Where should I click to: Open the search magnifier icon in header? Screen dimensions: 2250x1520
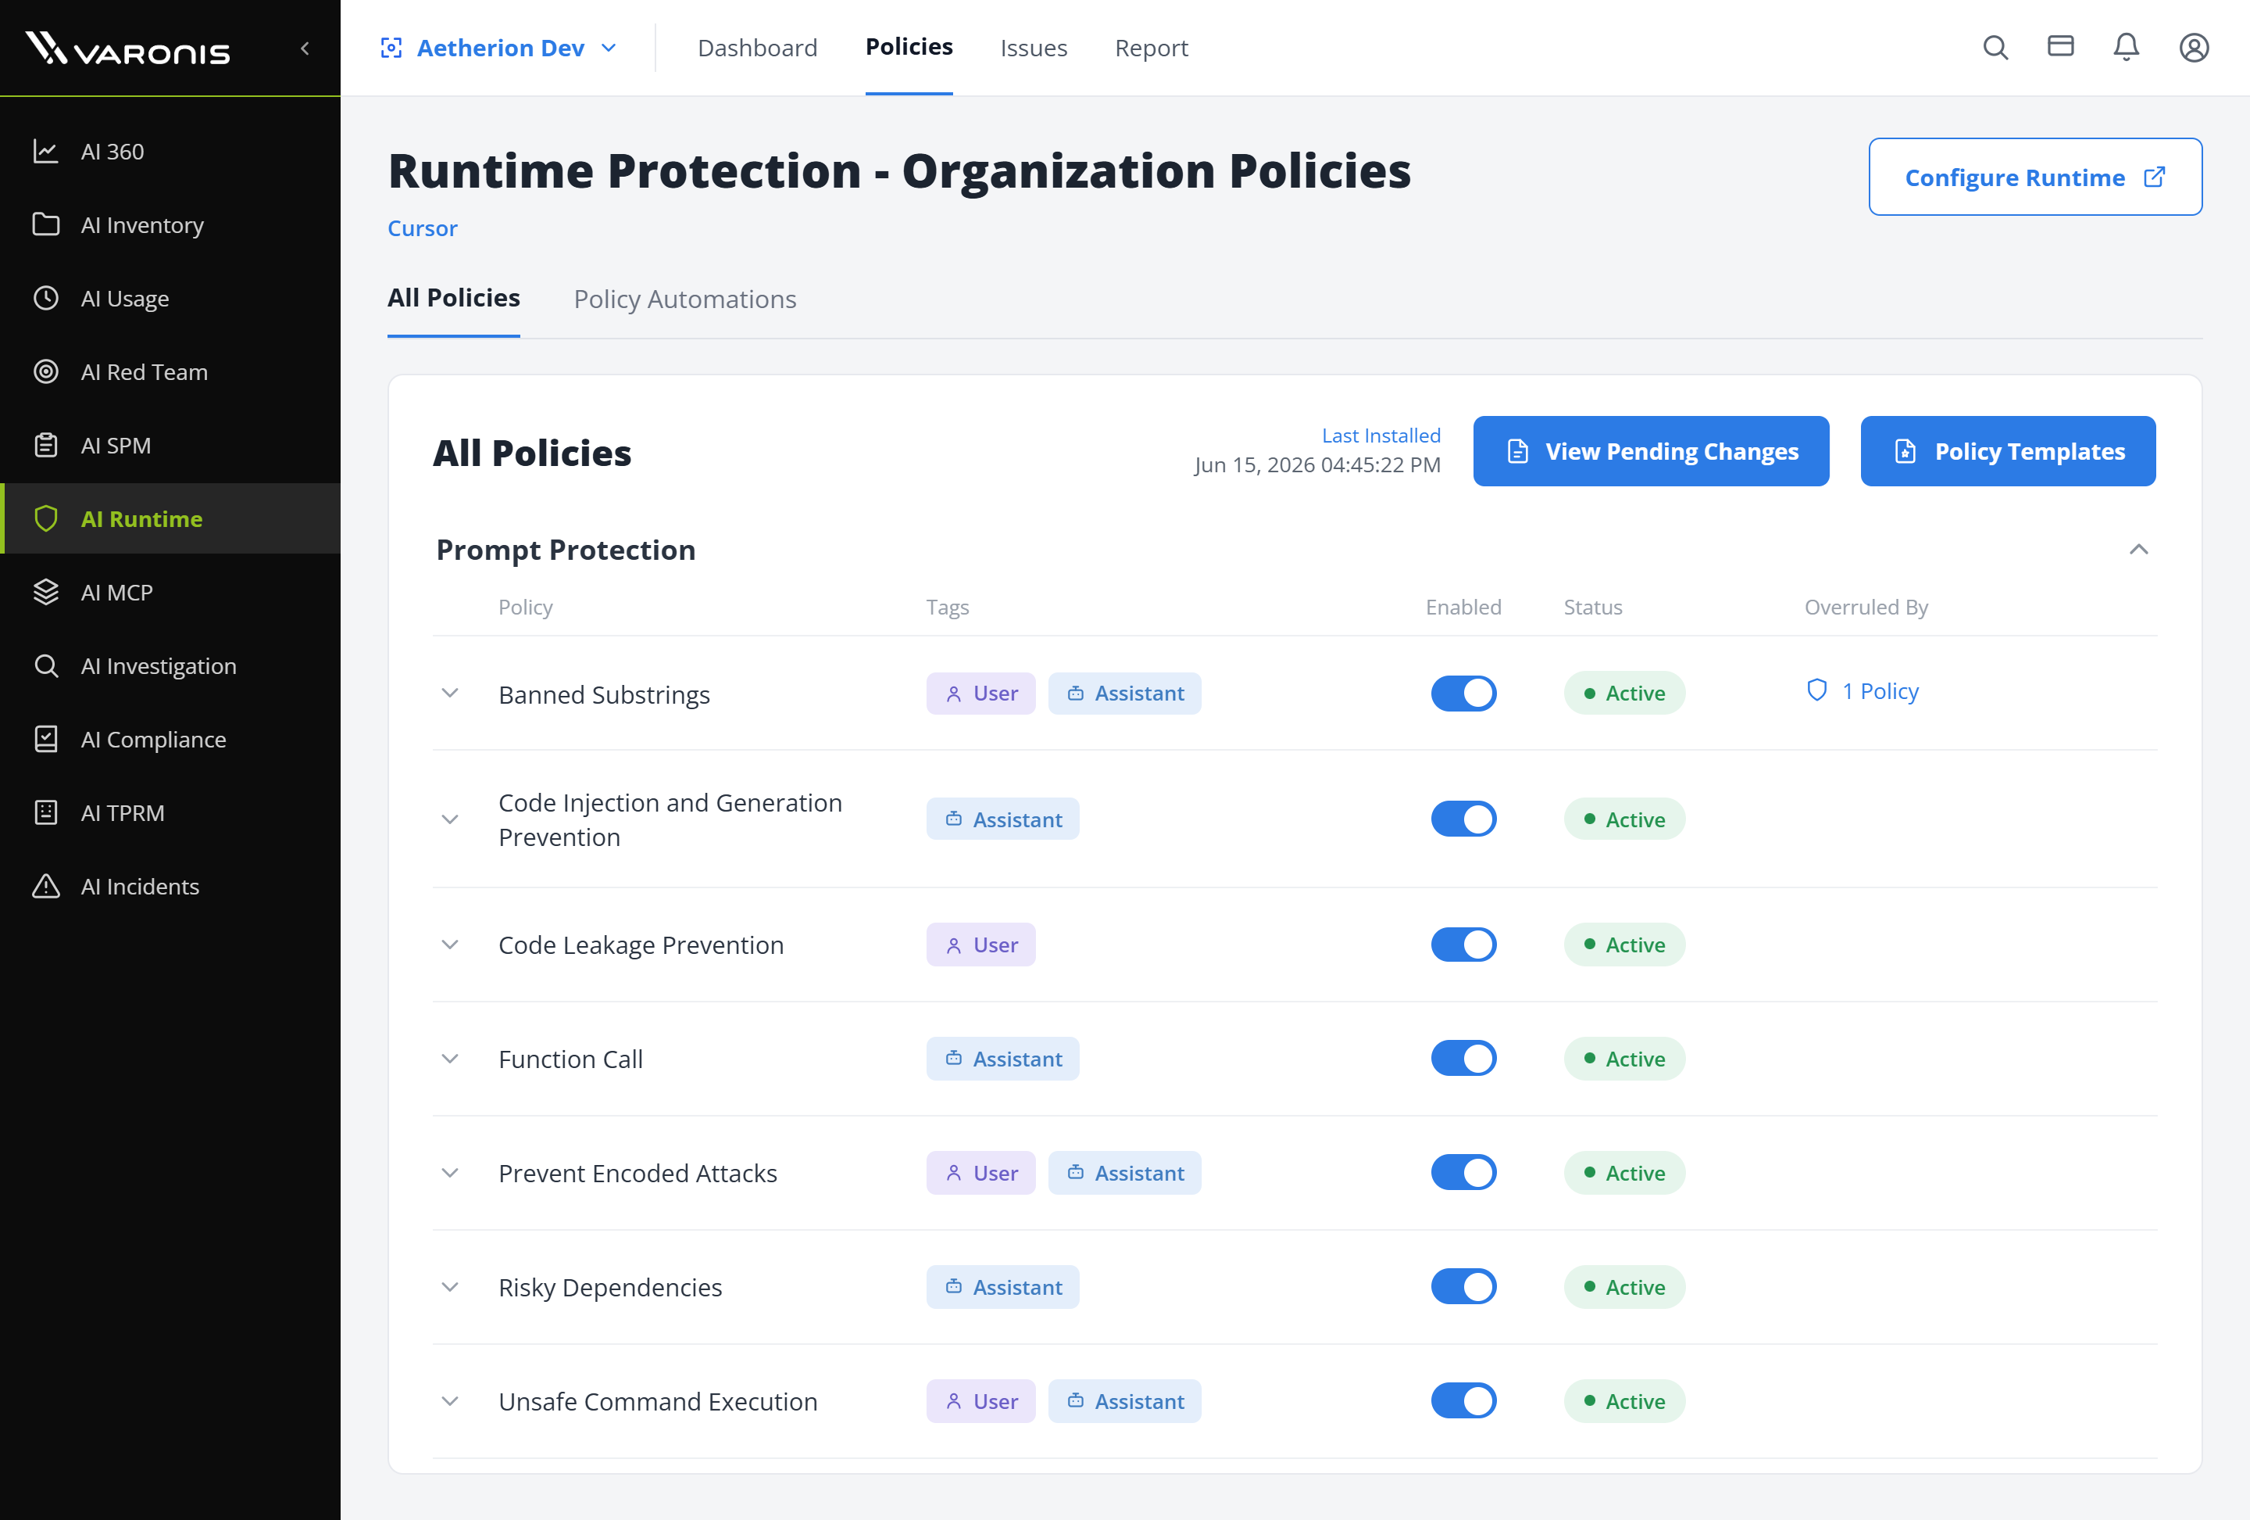(1995, 47)
